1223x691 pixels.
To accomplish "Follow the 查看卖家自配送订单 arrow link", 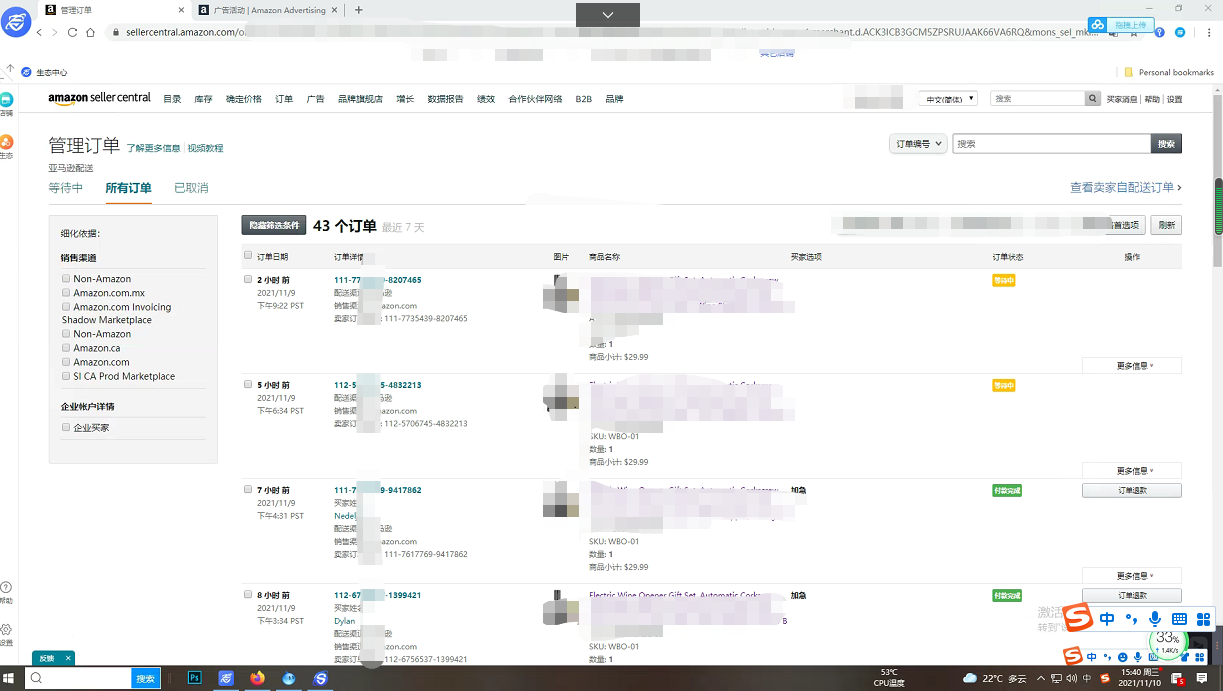I will coord(1126,187).
